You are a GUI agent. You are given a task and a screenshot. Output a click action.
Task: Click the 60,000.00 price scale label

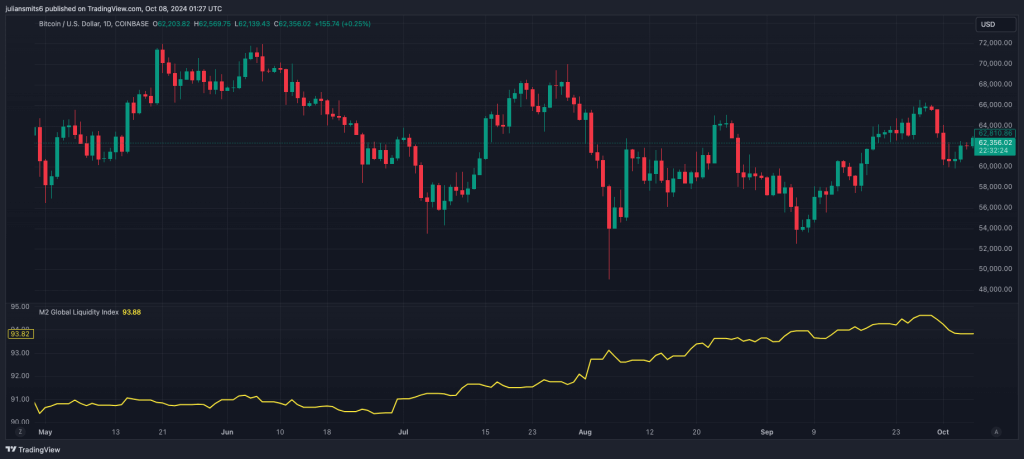(x=995, y=166)
